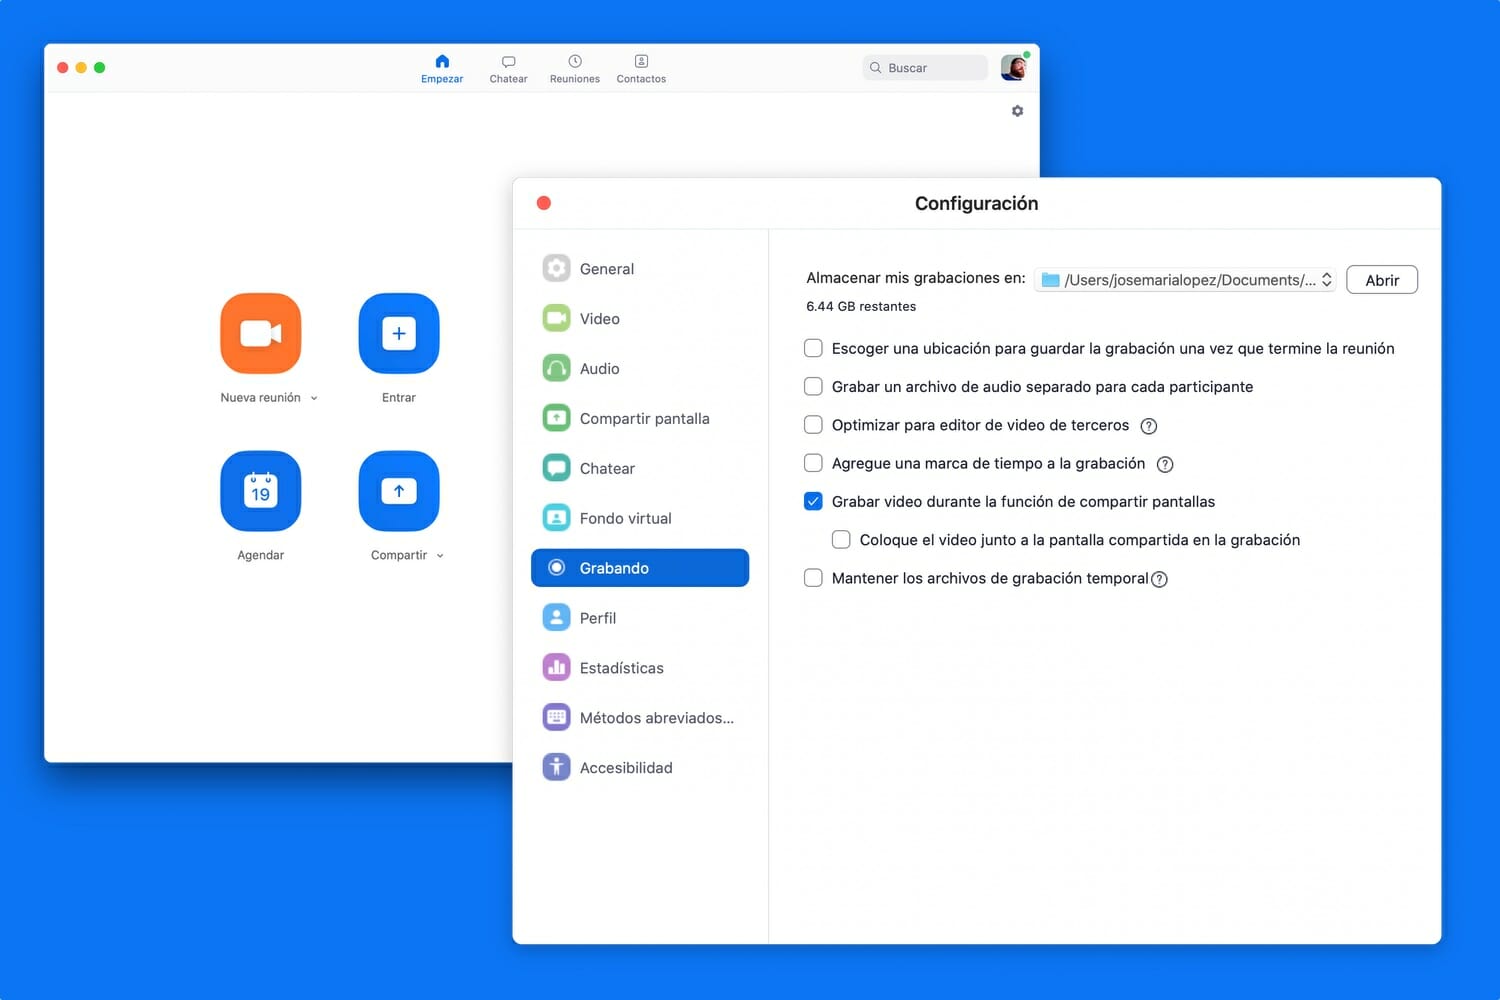
Task: Enable Grabar un archivo de audio separado checkbox
Action: (x=813, y=387)
